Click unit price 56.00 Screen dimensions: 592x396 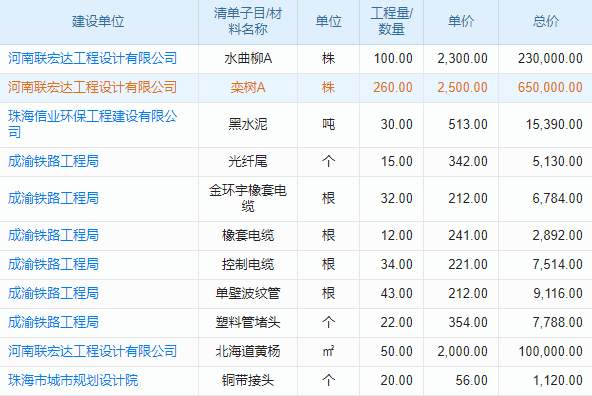click(471, 380)
